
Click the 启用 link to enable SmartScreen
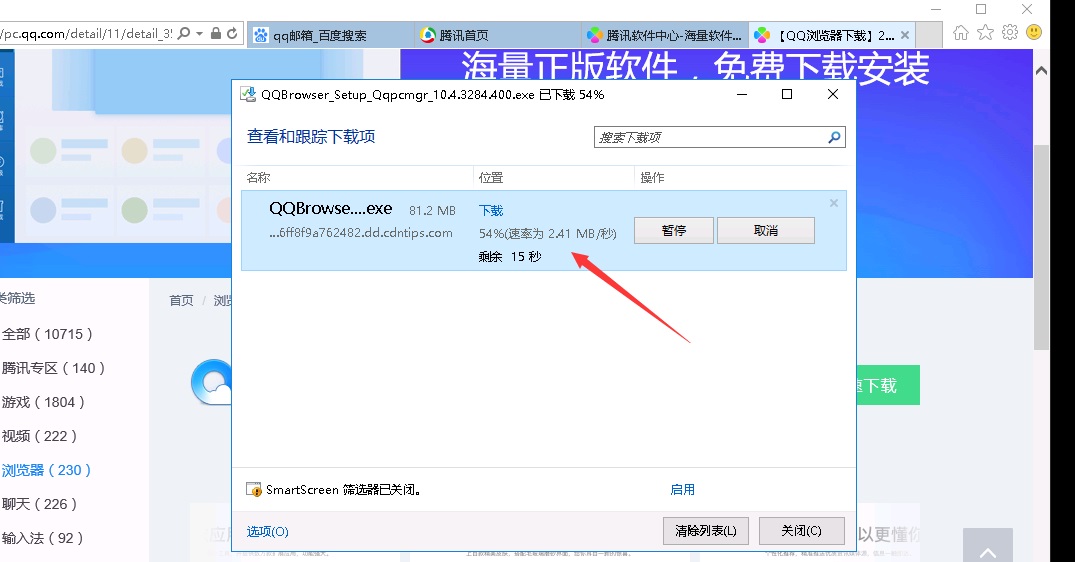(682, 490)
